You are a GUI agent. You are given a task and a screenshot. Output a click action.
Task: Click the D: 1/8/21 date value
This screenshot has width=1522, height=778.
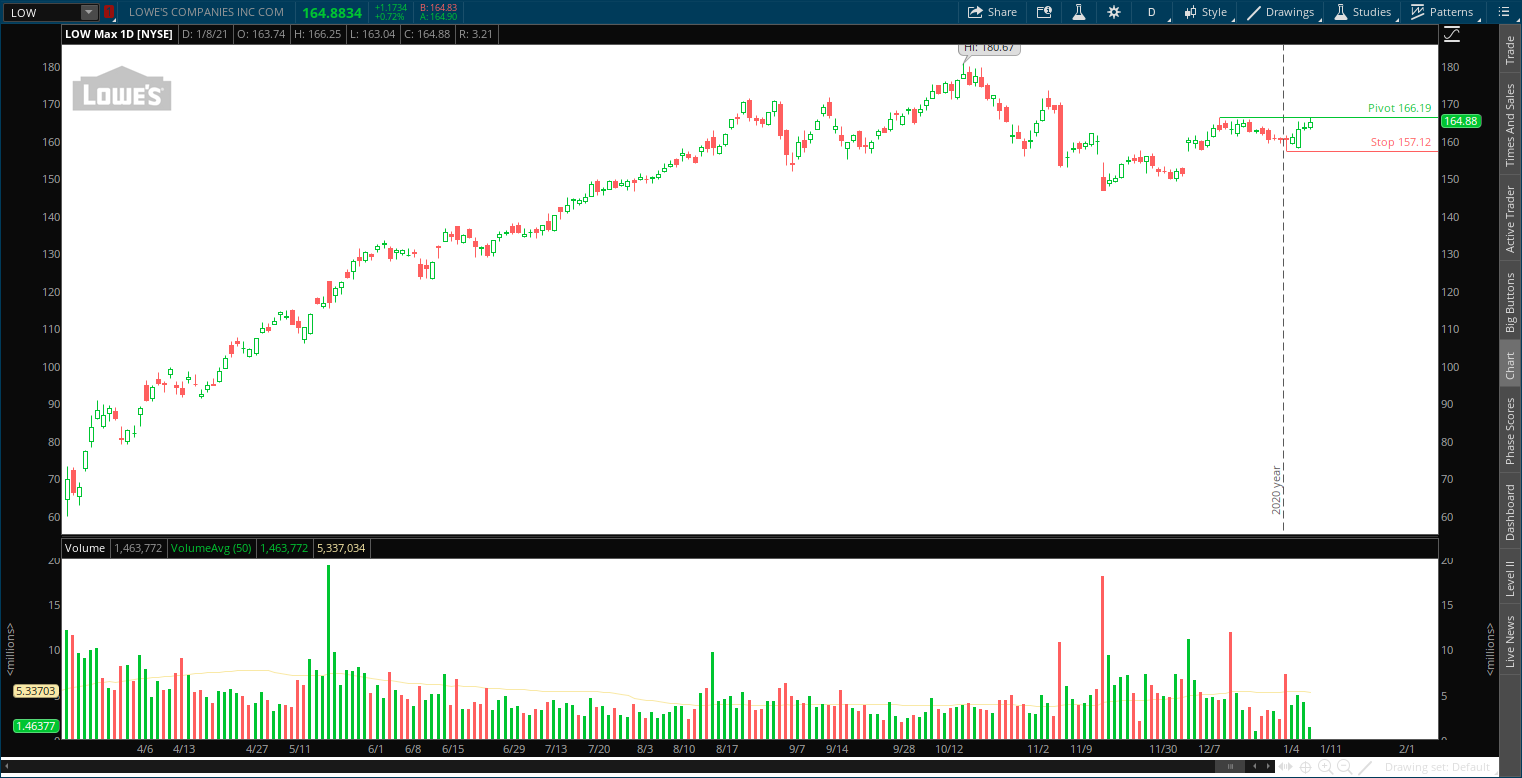[206, 34]
